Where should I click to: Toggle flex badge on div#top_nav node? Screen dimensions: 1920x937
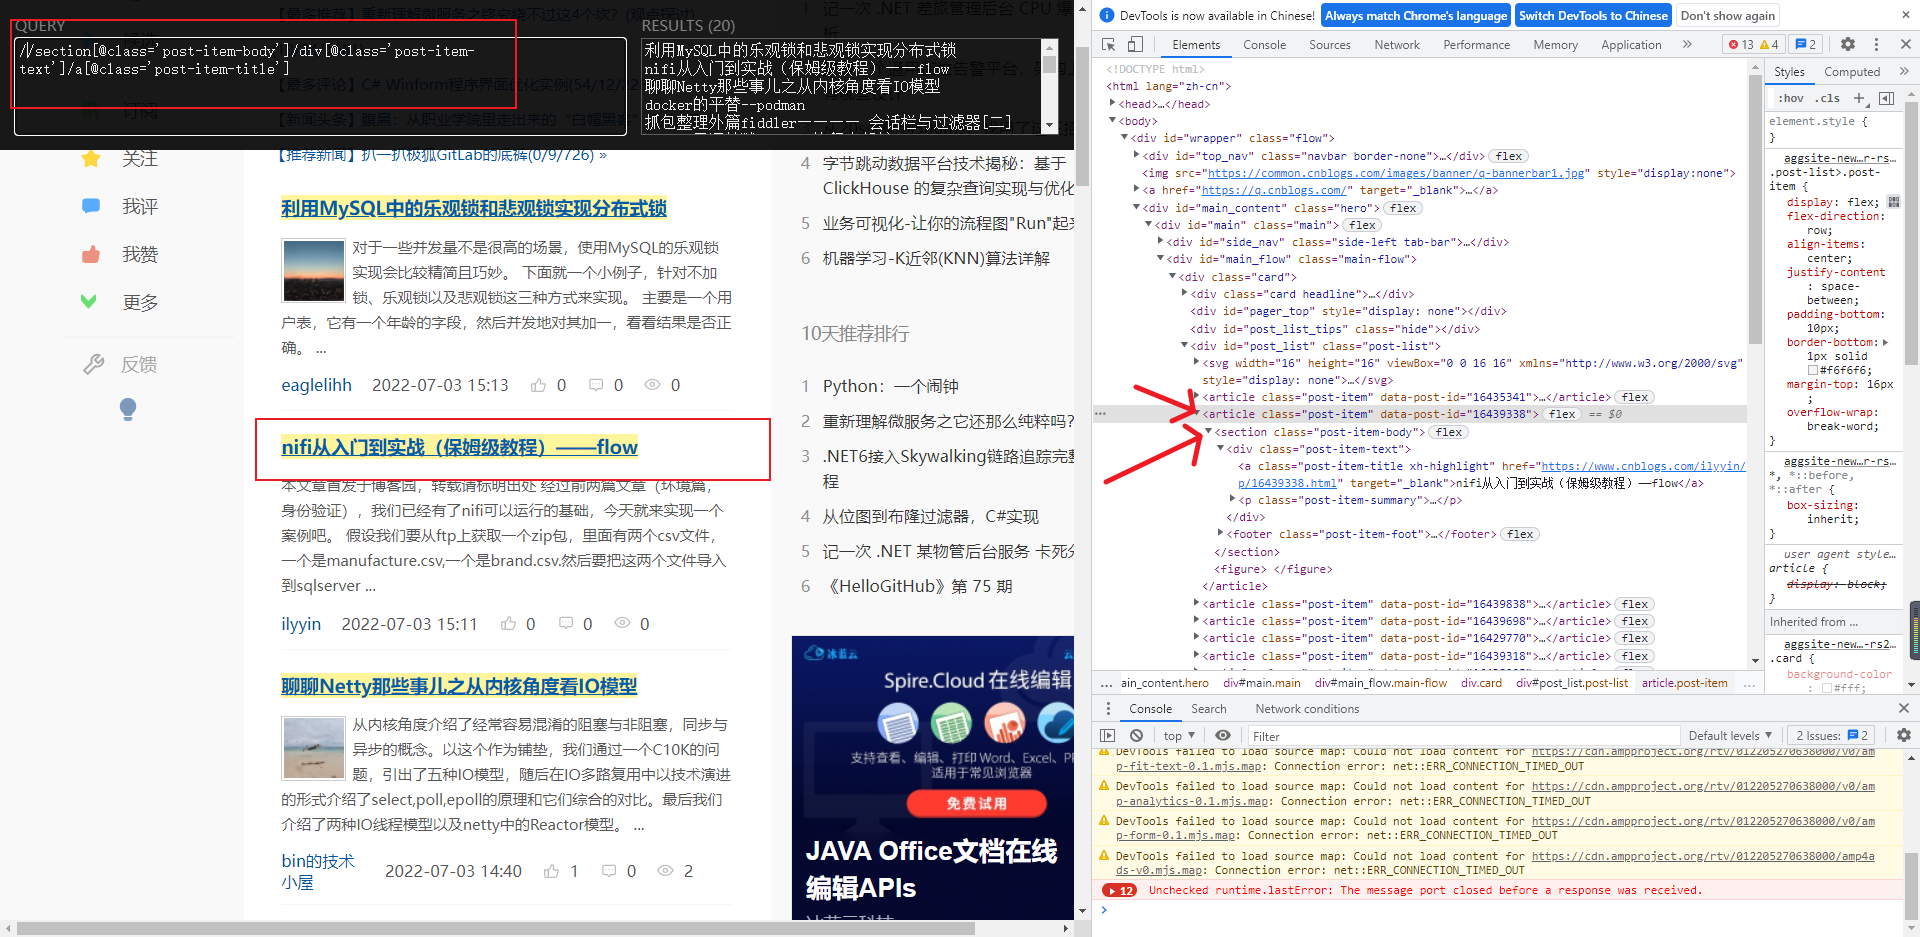pos(1509,156)
